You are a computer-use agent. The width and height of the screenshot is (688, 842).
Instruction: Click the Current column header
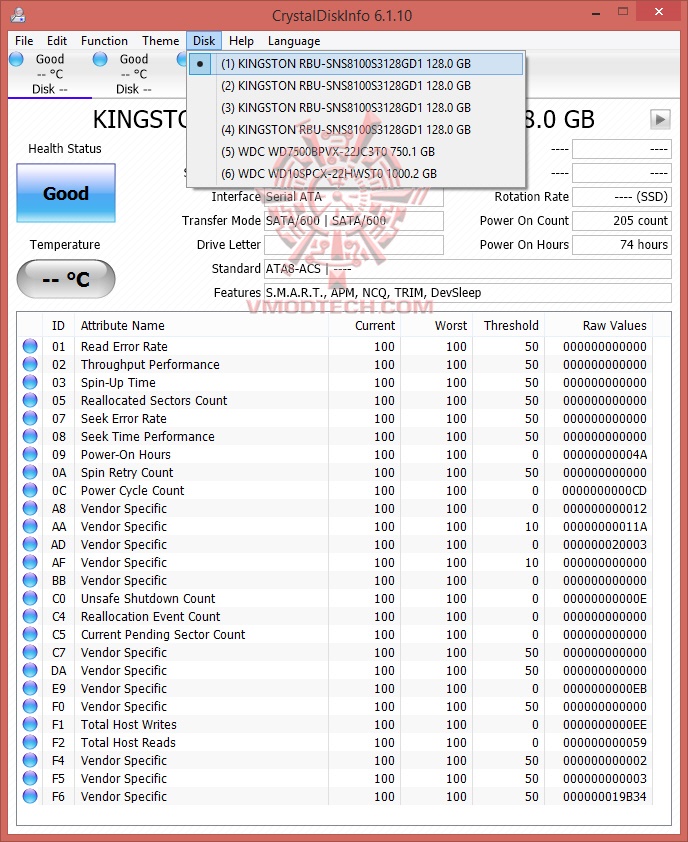point(364,325)
